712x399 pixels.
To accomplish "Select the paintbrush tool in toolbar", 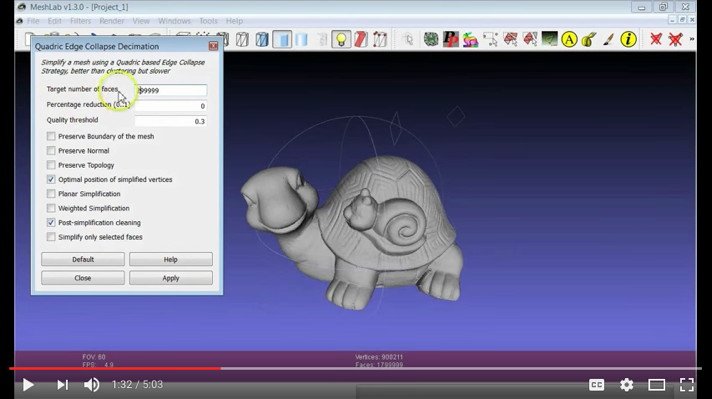I will point(608,39).
